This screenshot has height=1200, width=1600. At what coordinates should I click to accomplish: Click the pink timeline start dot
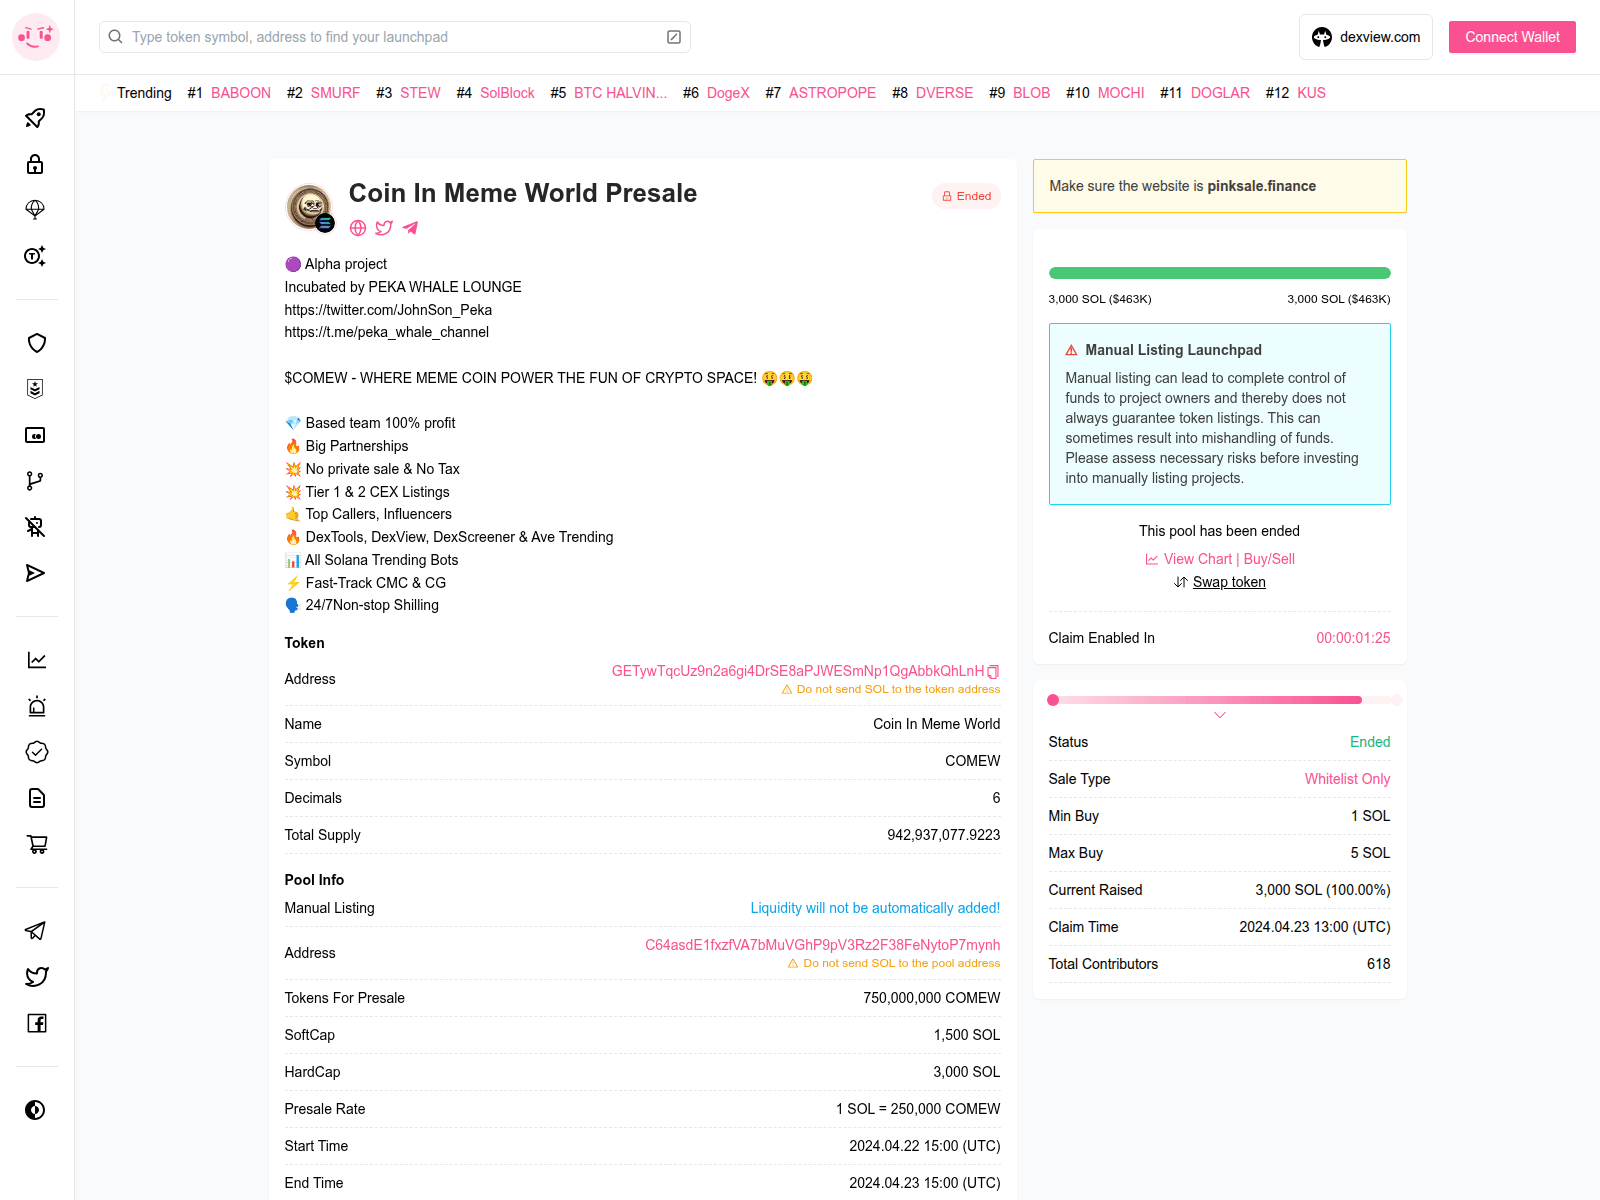click(x=1053, y=700)
